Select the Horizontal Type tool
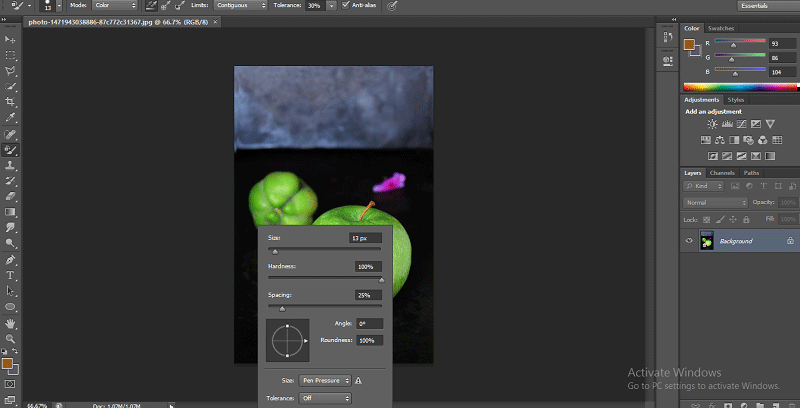 coord(10,275)
